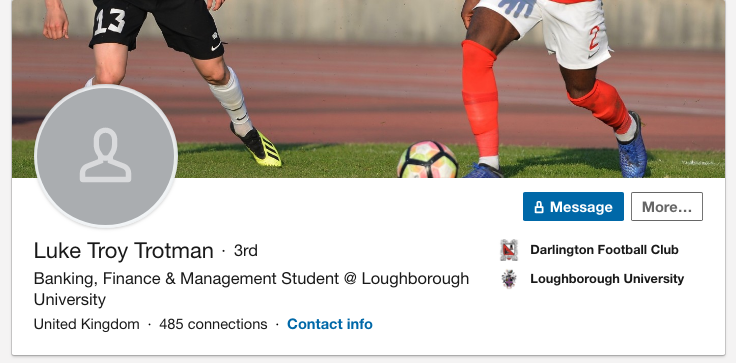Open the Contact info link
The height and width of the screenshot is (363, 736).
point(330,324)
